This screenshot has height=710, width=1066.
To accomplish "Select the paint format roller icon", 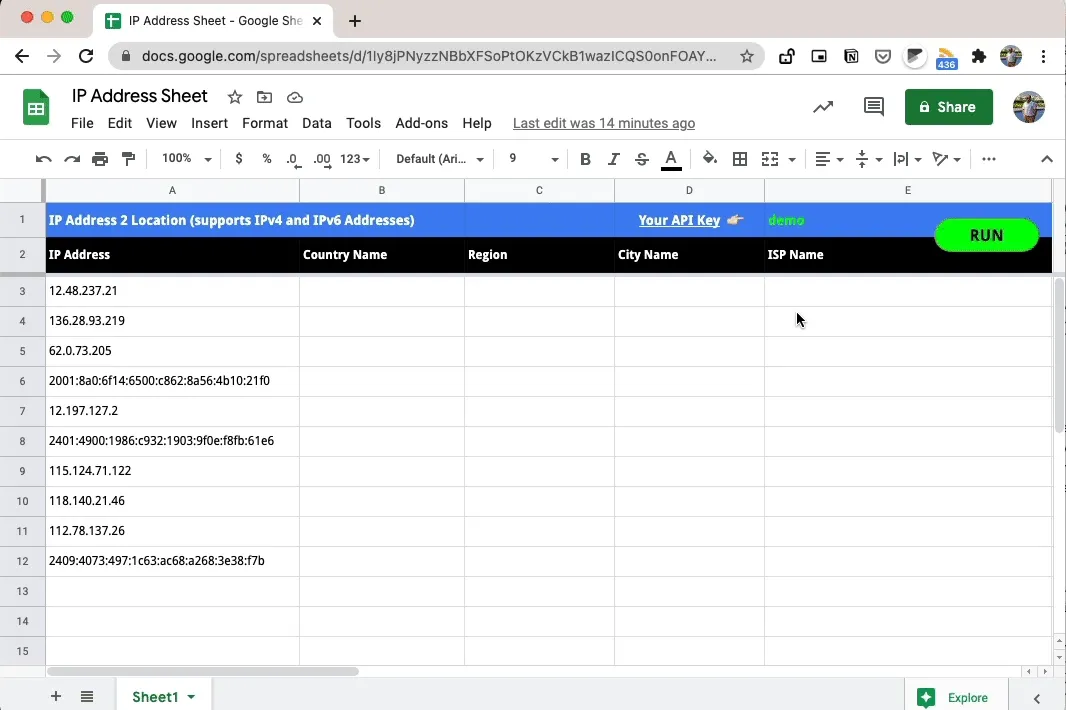I will 128,159.
